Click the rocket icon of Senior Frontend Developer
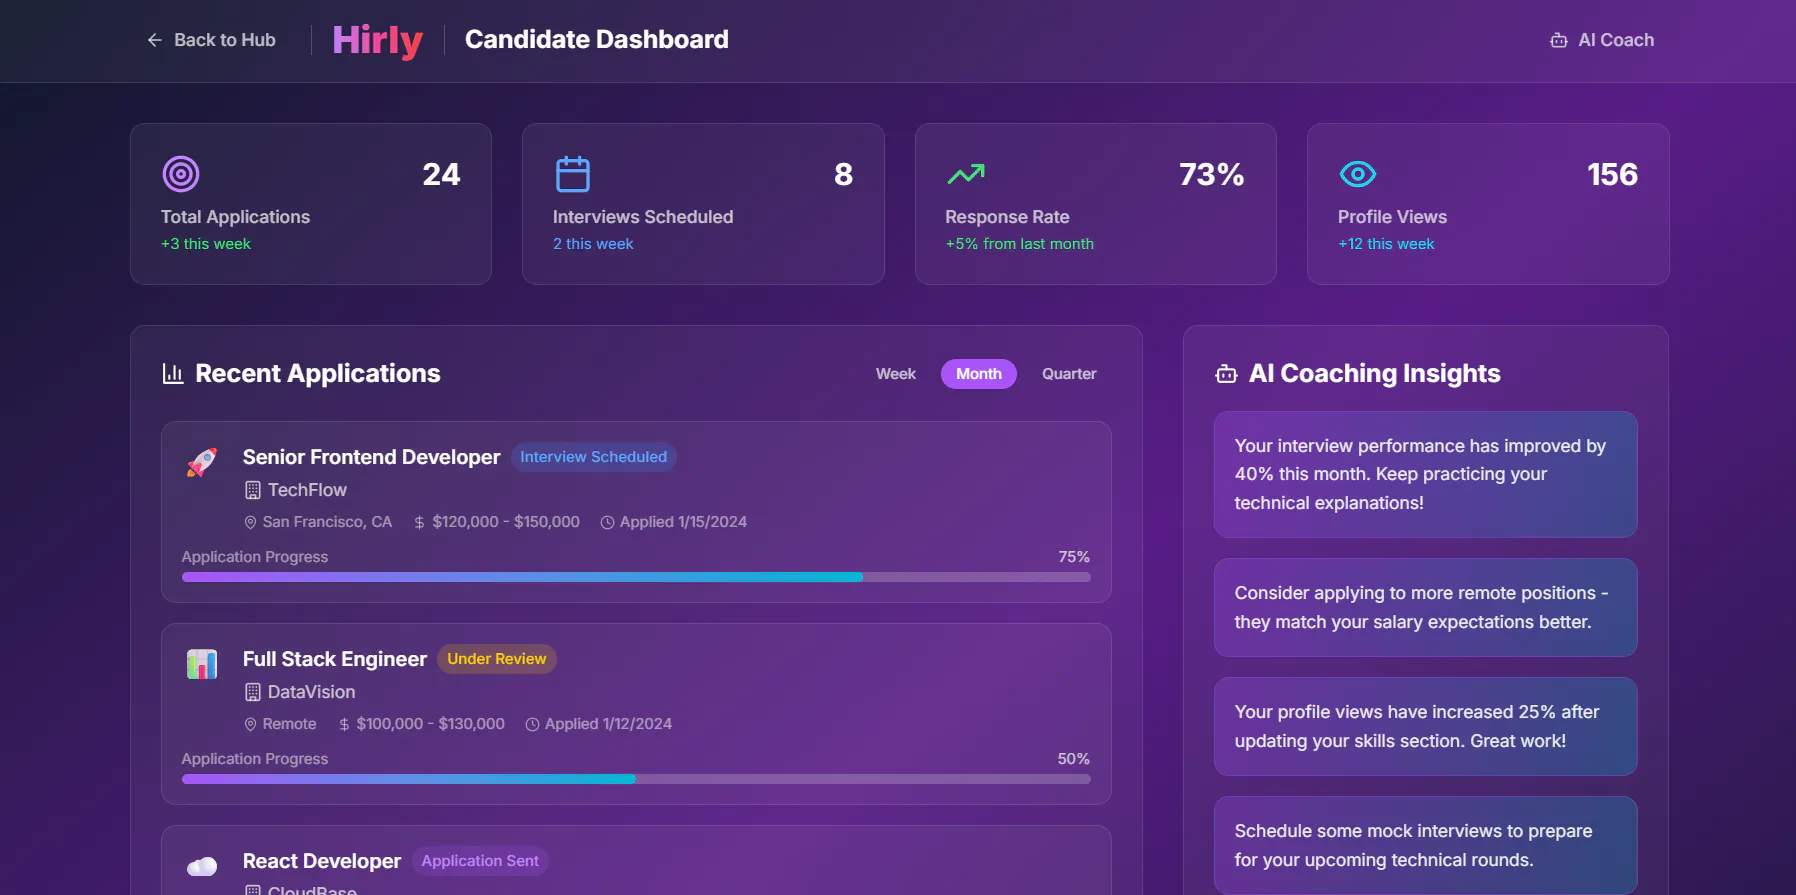The width and height of the screenshot is (1796, 895). pos(202,462)
